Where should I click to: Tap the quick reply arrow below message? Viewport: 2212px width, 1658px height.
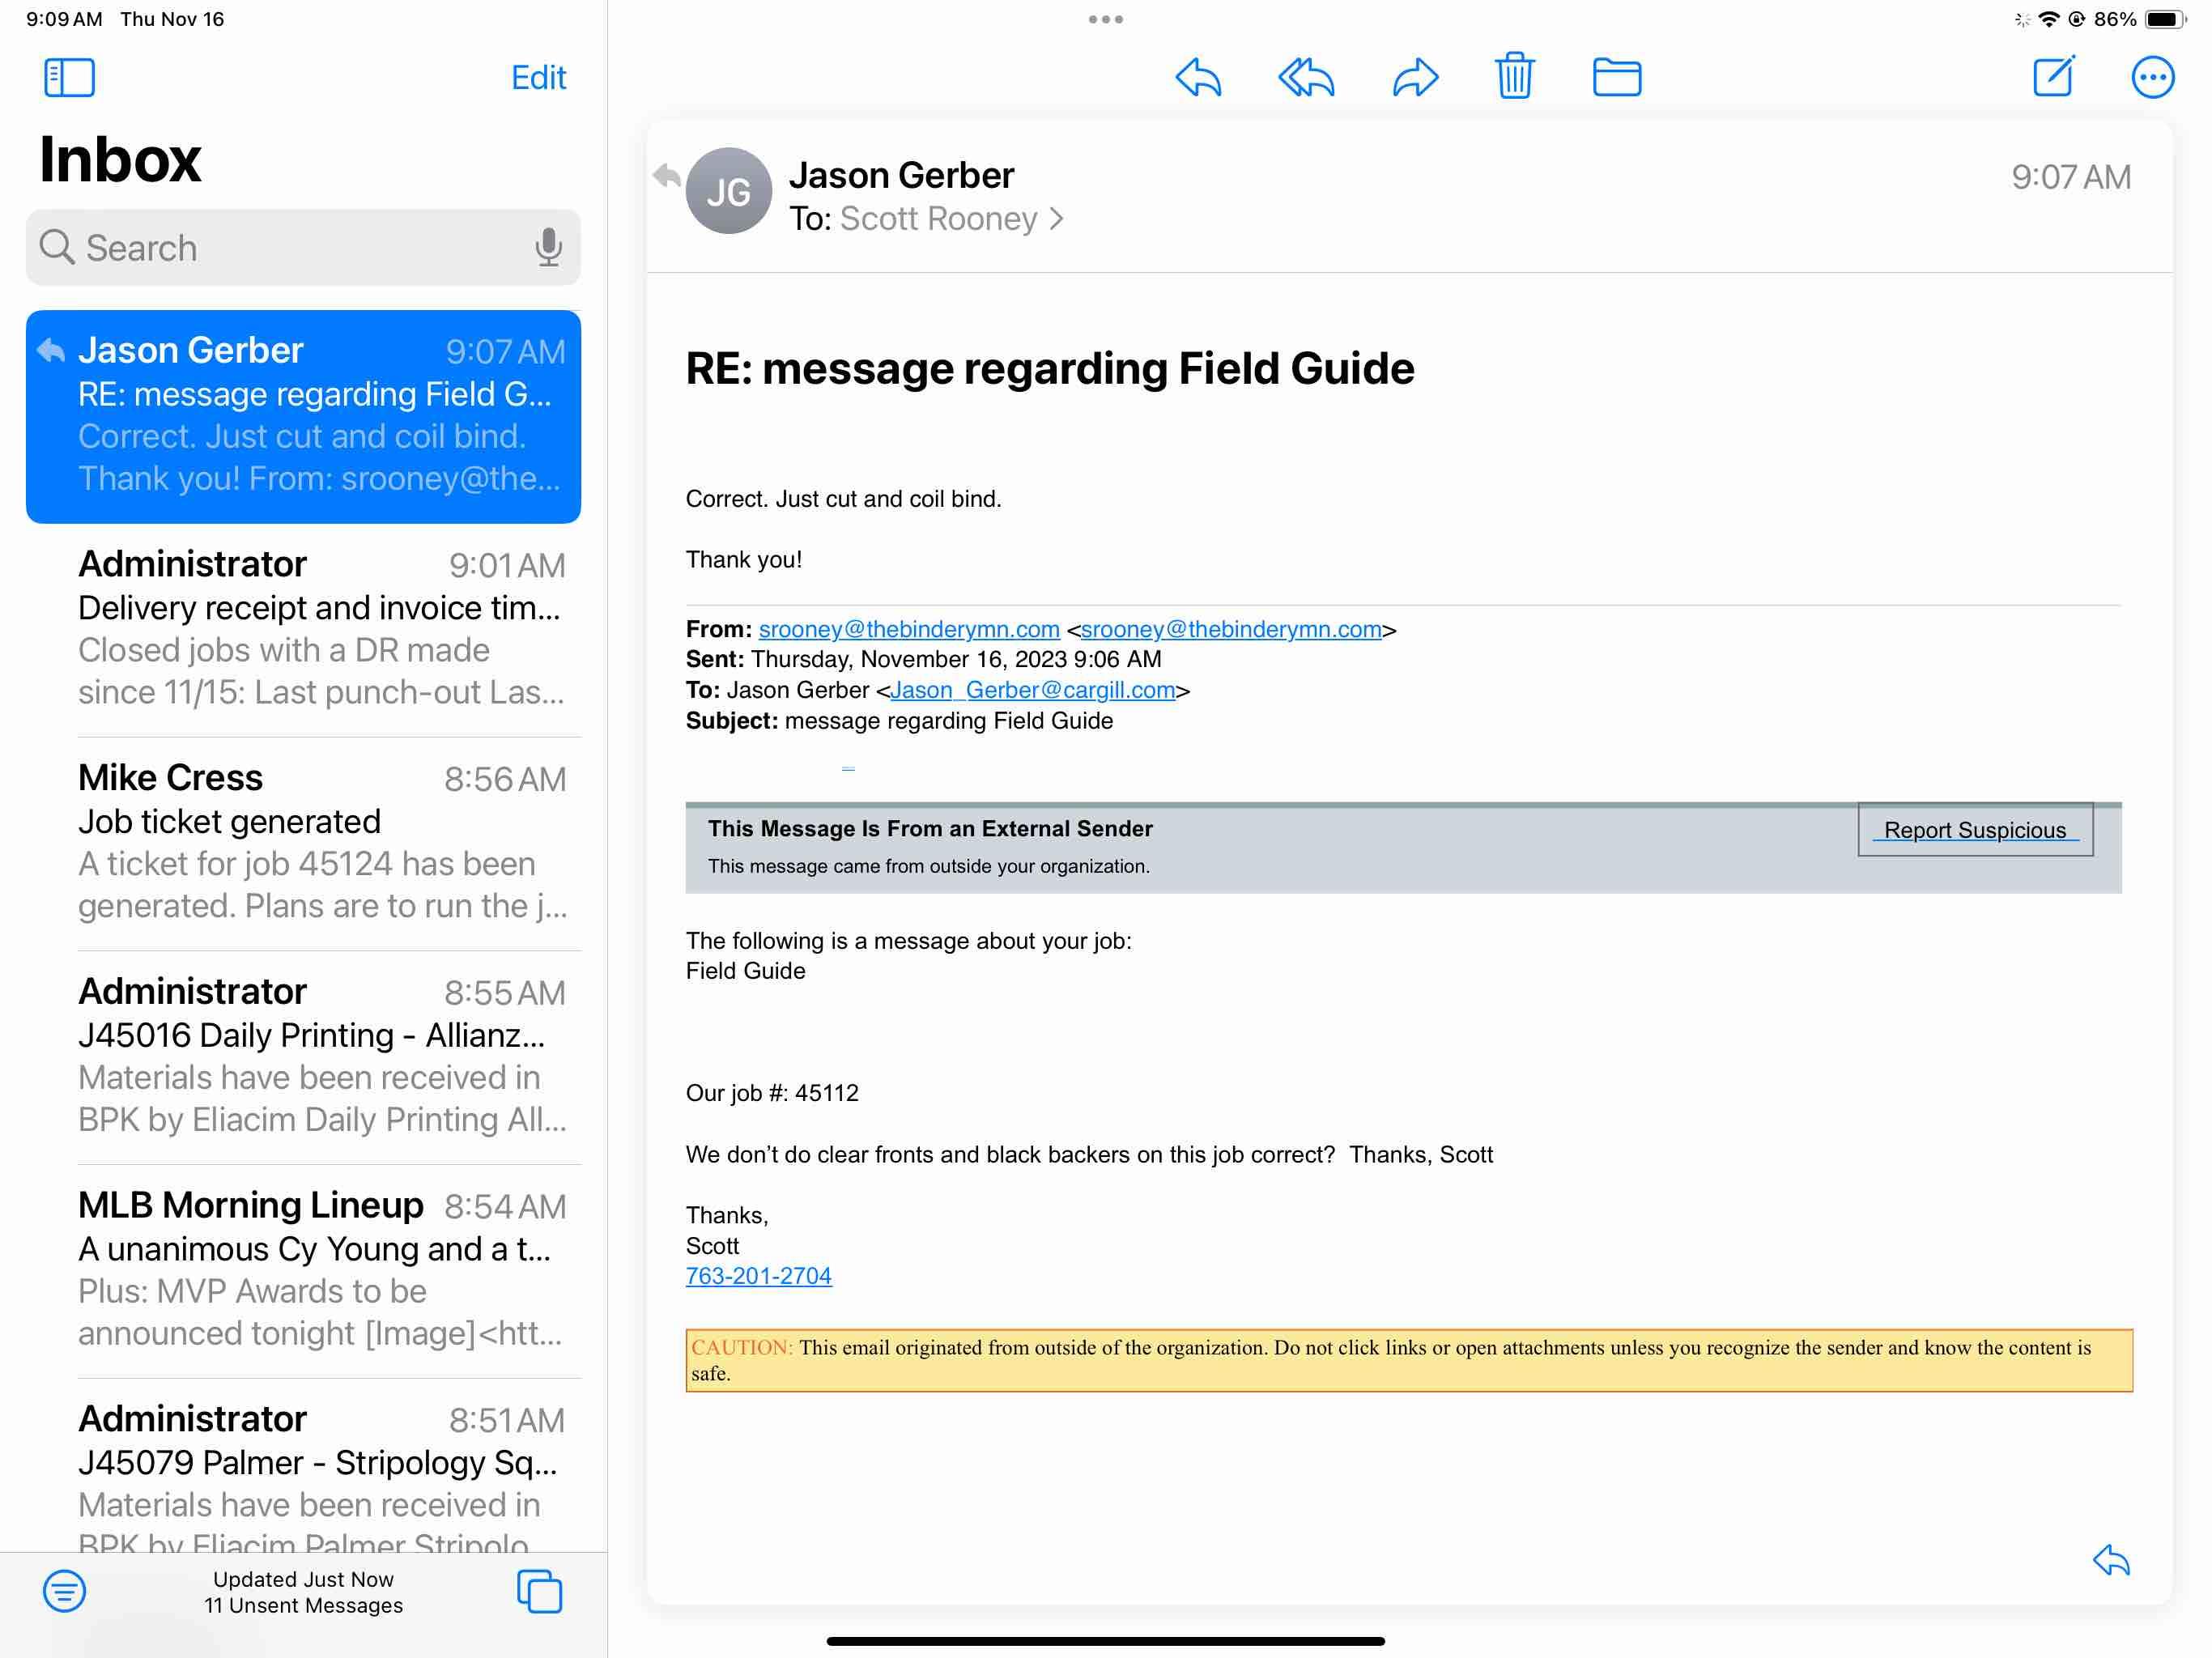2111,1559
